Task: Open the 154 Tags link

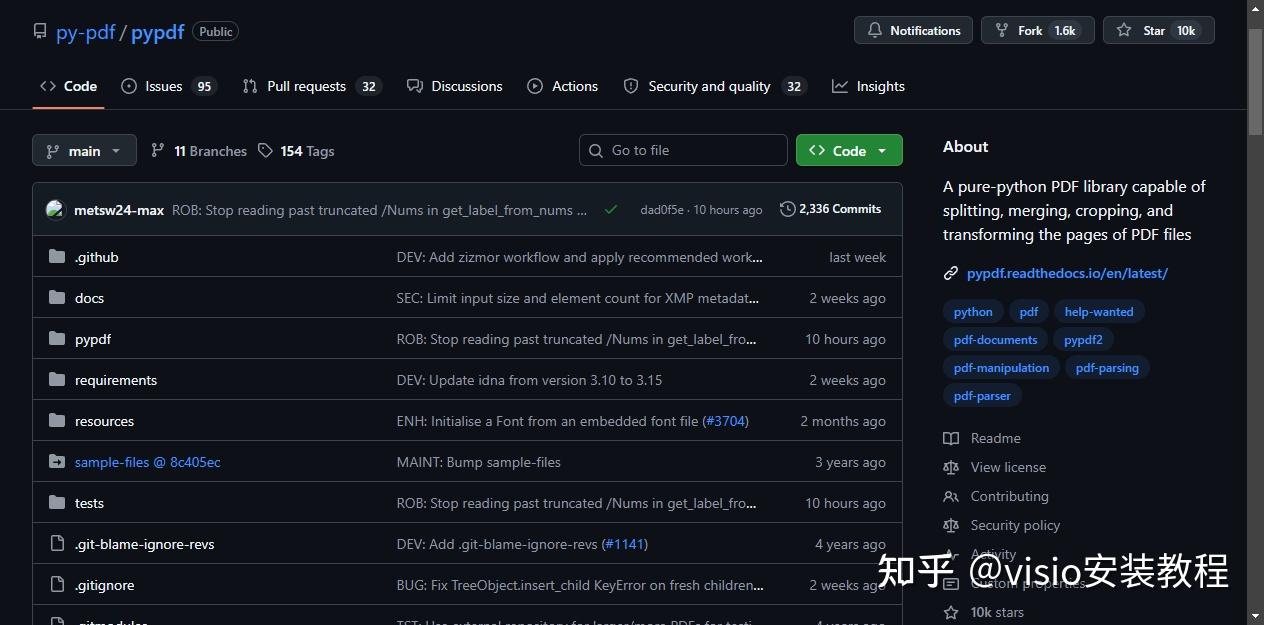Action: tap(296, 151)
